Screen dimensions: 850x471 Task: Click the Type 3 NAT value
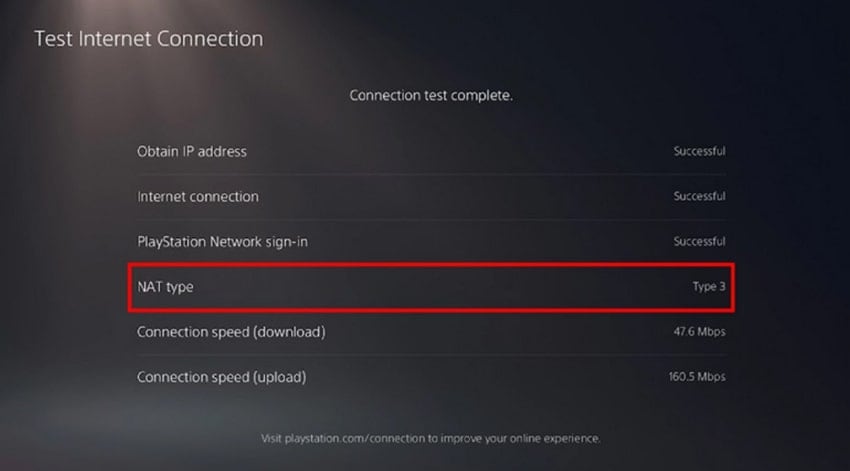click(x=709, y=287)
